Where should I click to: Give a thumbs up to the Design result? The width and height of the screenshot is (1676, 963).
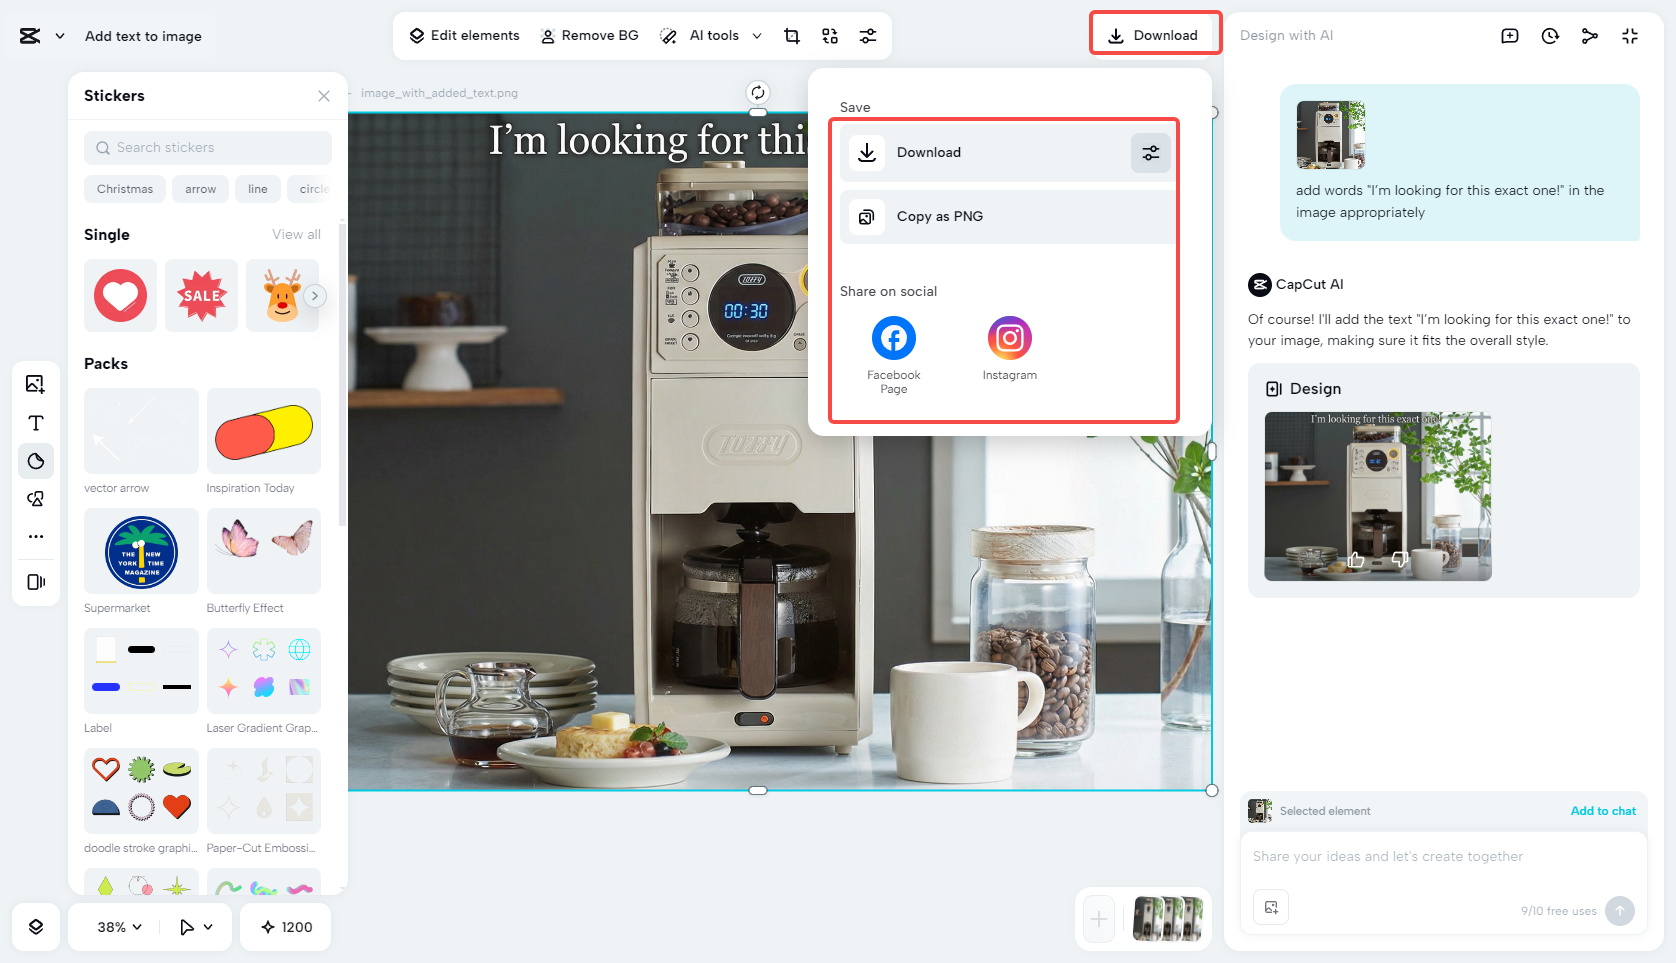(x=1356, y=560)
